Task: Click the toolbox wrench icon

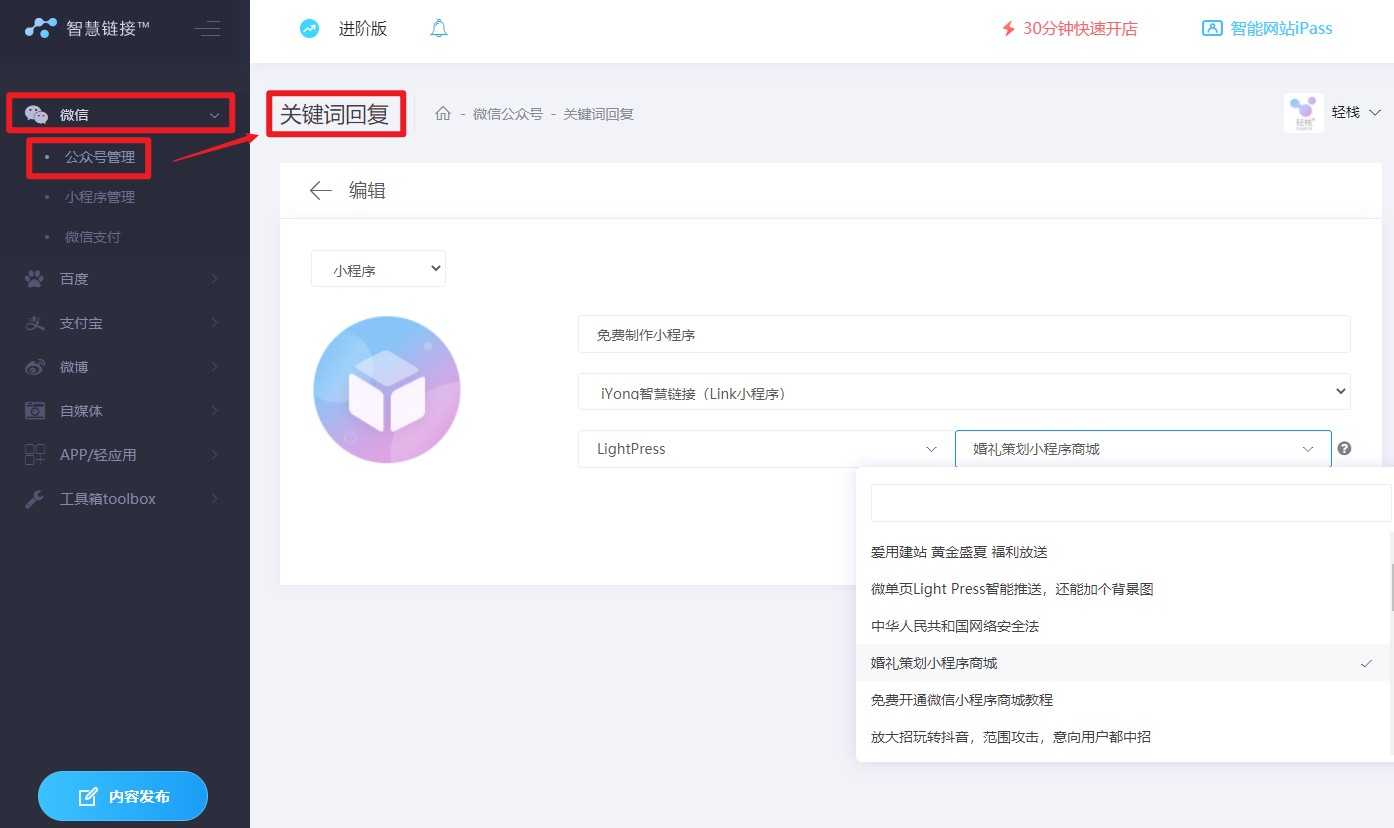Action: (35, 499)
